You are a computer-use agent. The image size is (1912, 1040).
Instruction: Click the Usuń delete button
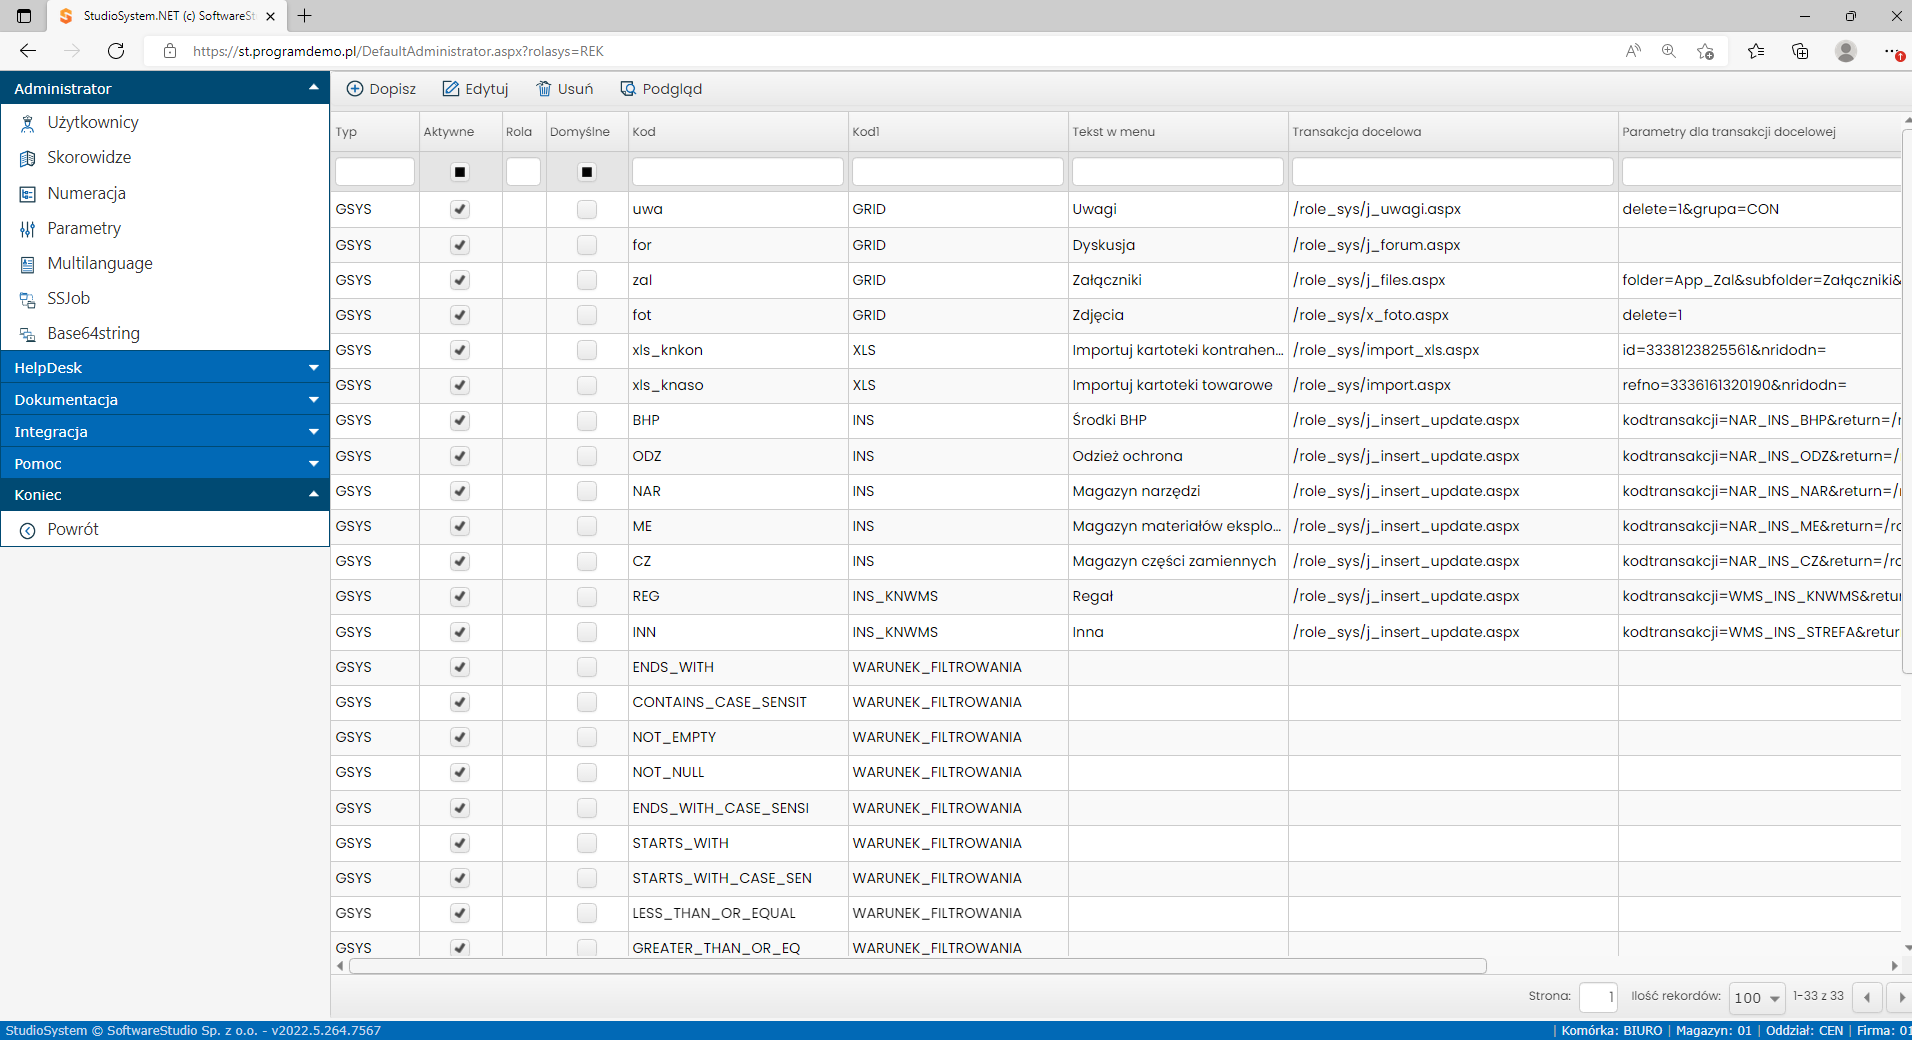tap(565, 89)
